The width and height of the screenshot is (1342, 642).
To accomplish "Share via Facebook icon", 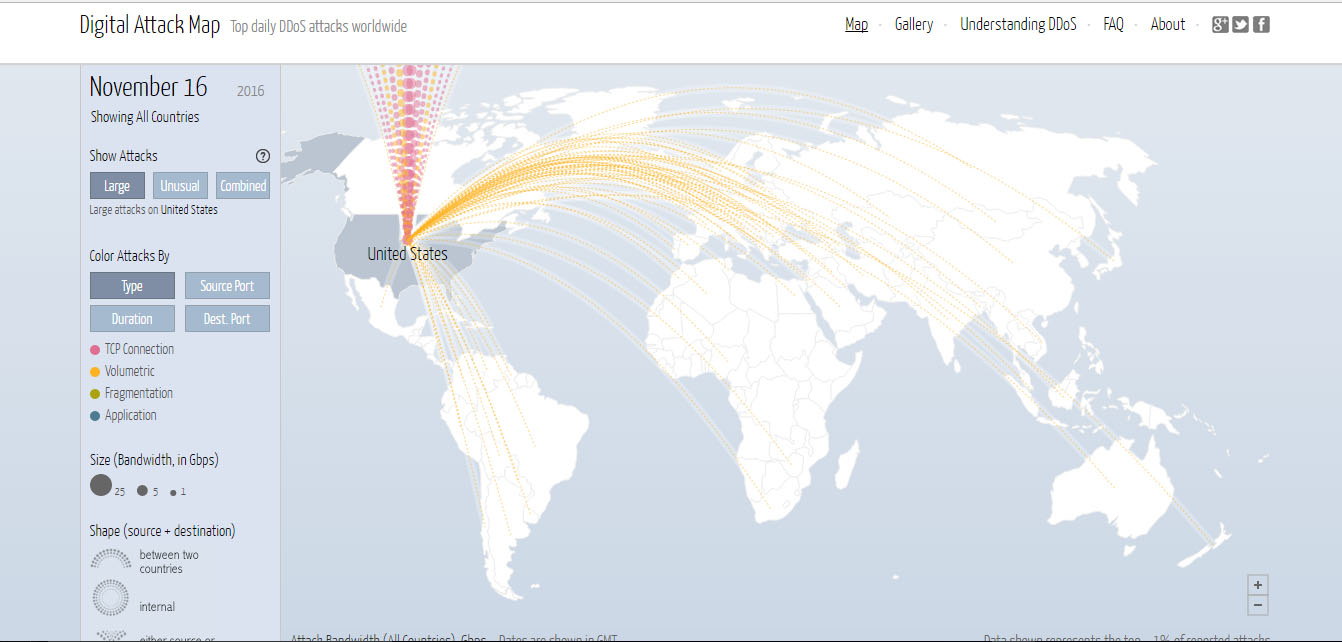I will point(1262,25).
